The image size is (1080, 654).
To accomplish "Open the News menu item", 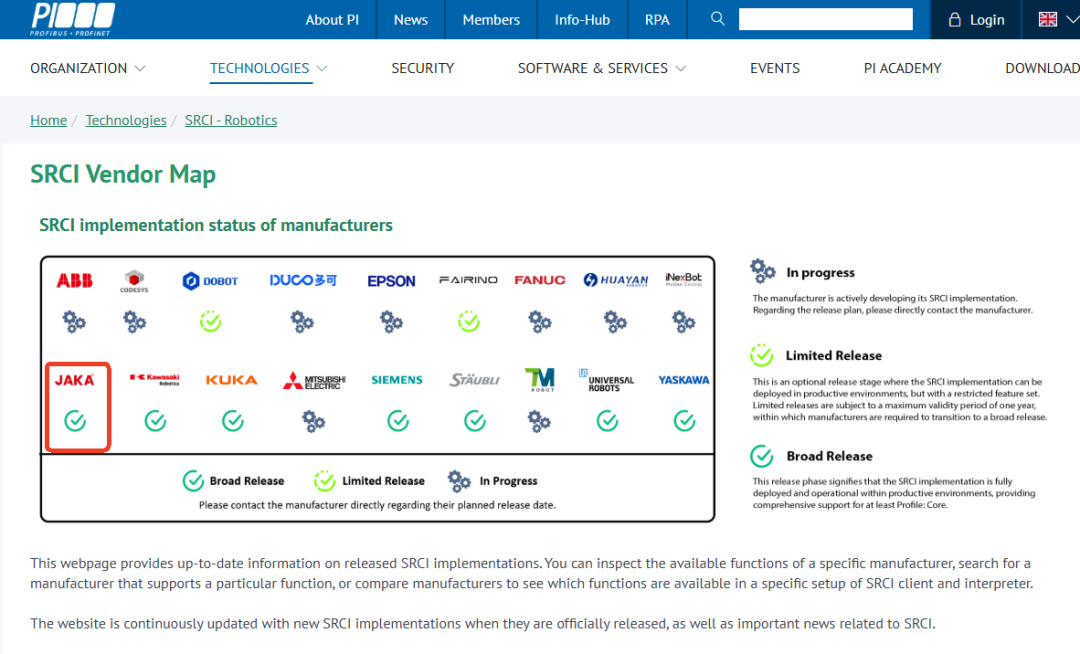I will 411,20.
